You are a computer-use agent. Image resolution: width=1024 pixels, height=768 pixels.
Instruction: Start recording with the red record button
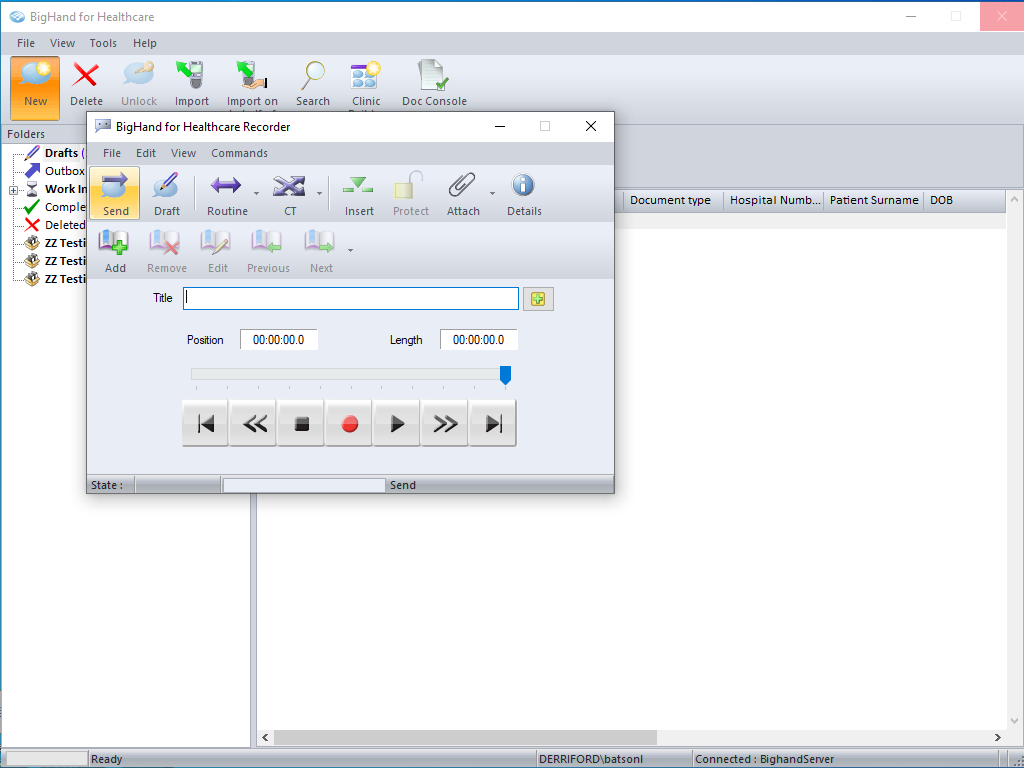[x=349, y=424]
